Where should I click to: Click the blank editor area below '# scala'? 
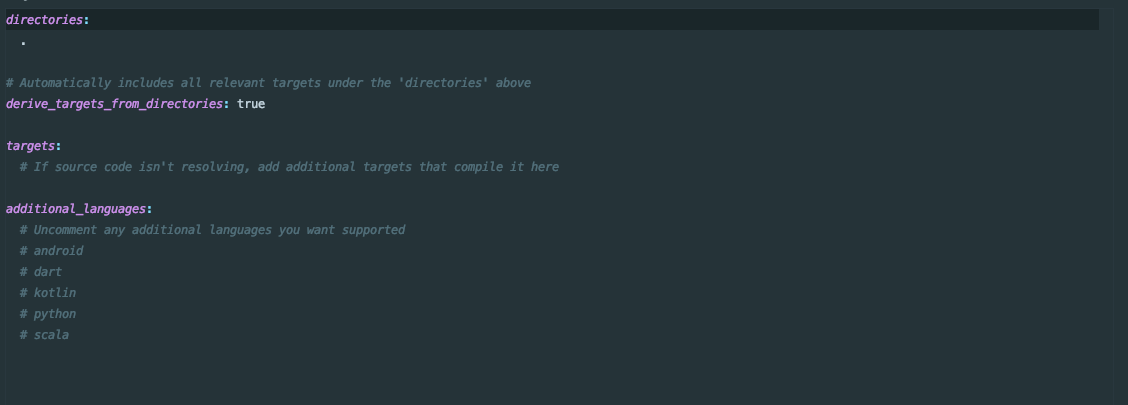click(552, 374)
